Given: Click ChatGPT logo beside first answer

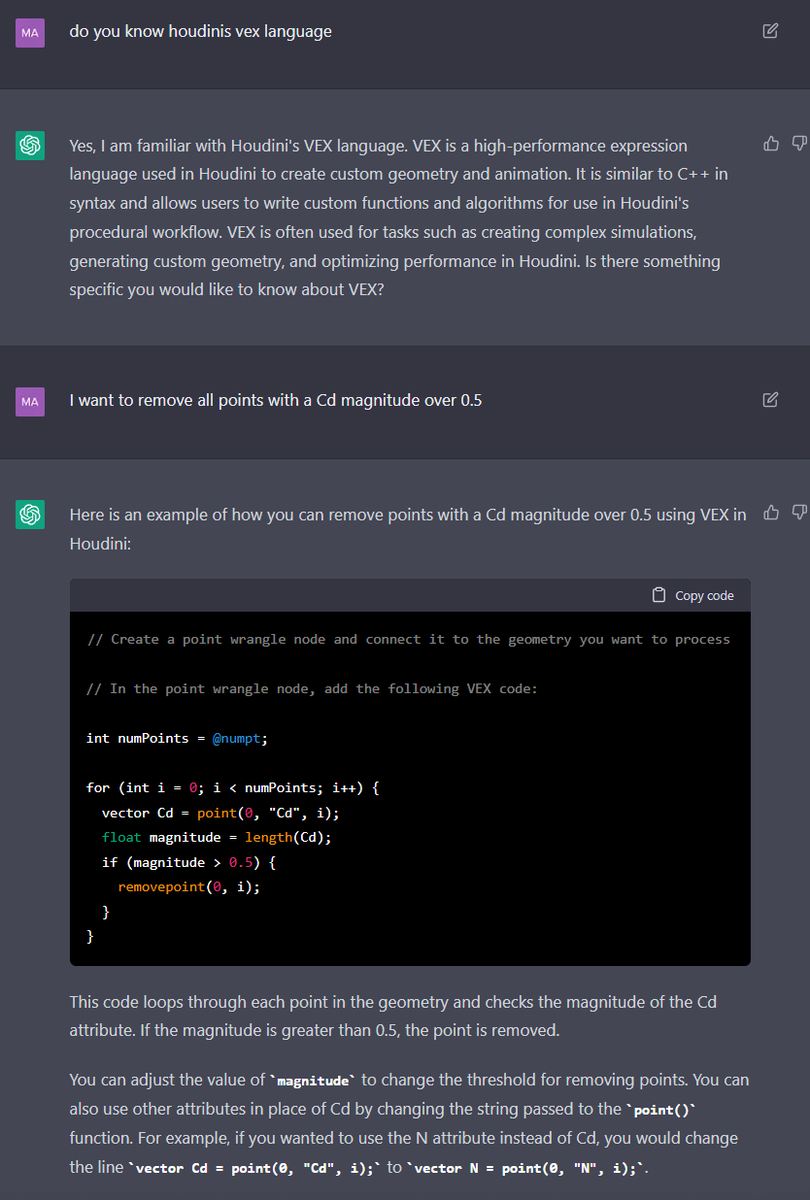Looking at the screenshot, I should coord(30,146).
